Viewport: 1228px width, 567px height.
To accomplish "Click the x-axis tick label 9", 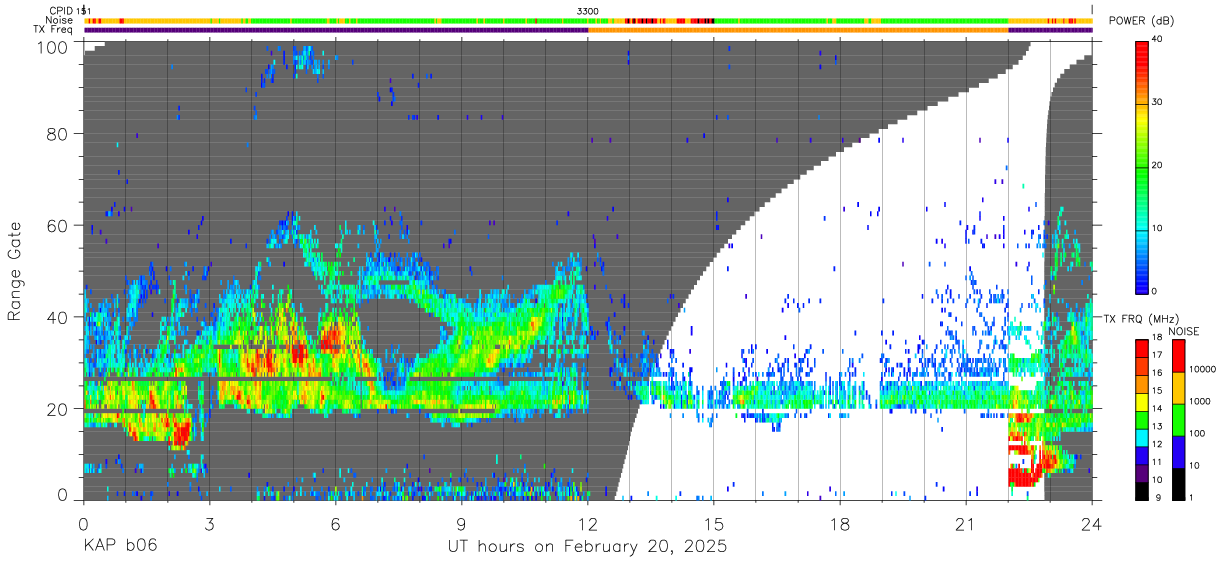I will click(461, 523).
